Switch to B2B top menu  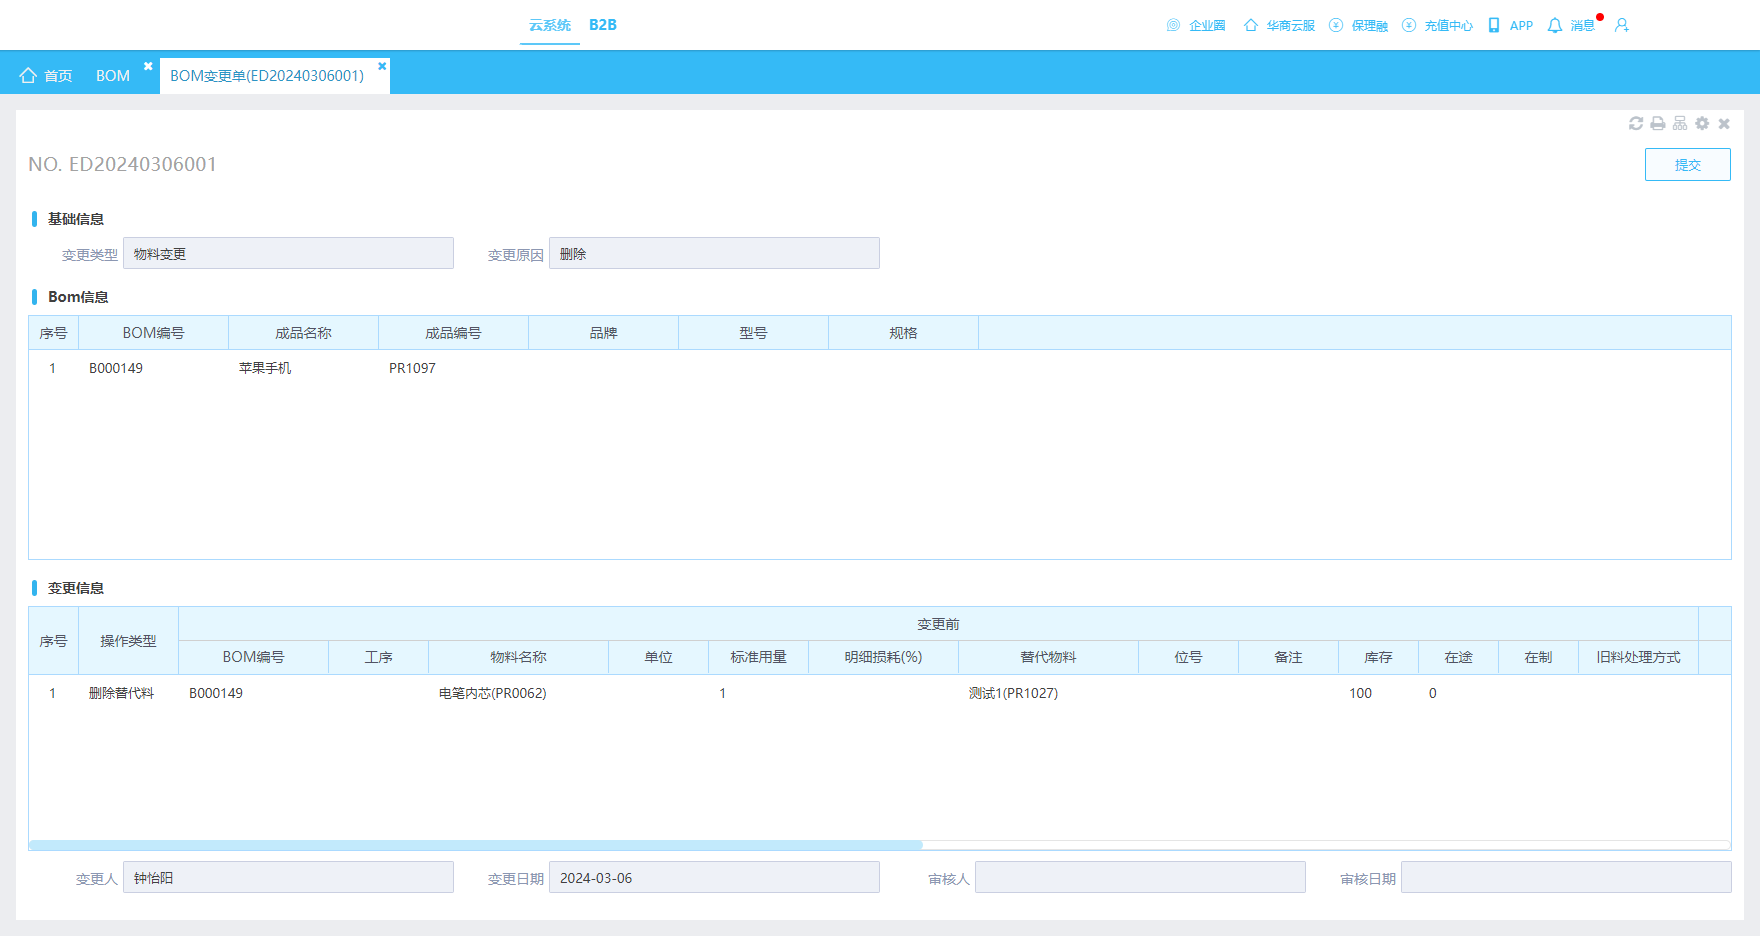click(603, 25)
